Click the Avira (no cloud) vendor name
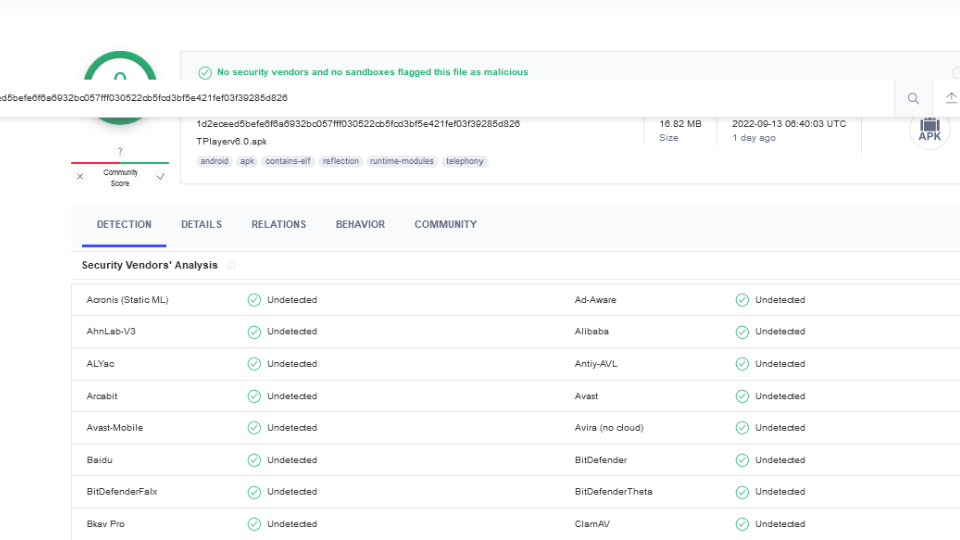 click(609, 428)
